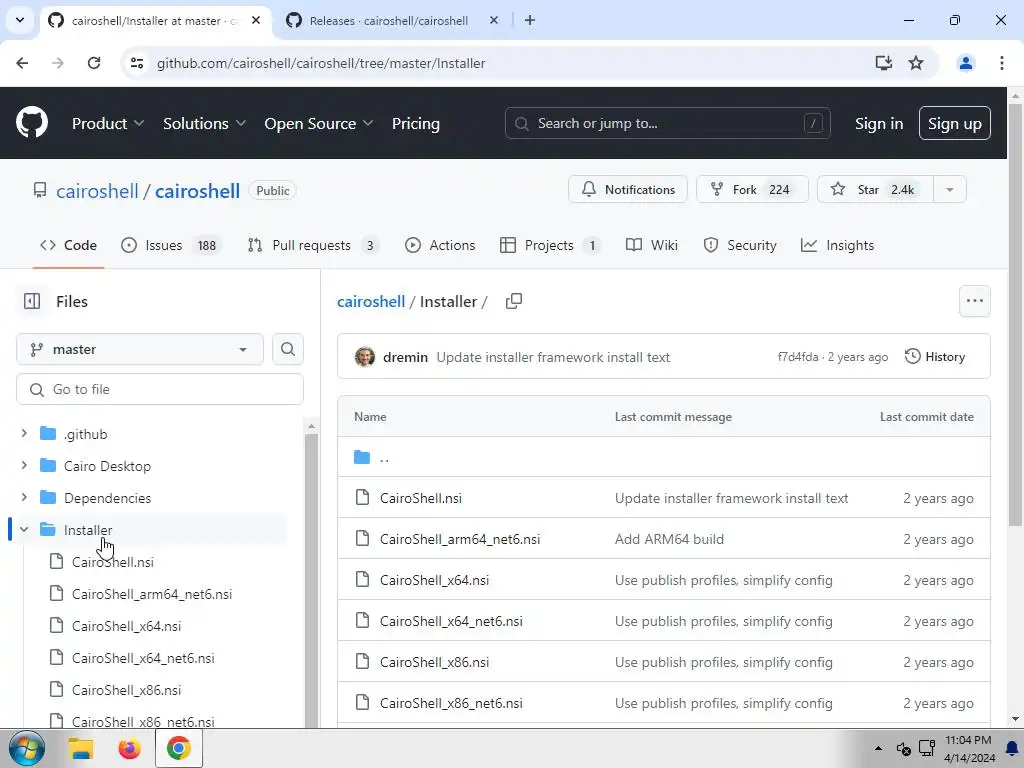
Task: Show hidden system tray icons
Action: 878,748
